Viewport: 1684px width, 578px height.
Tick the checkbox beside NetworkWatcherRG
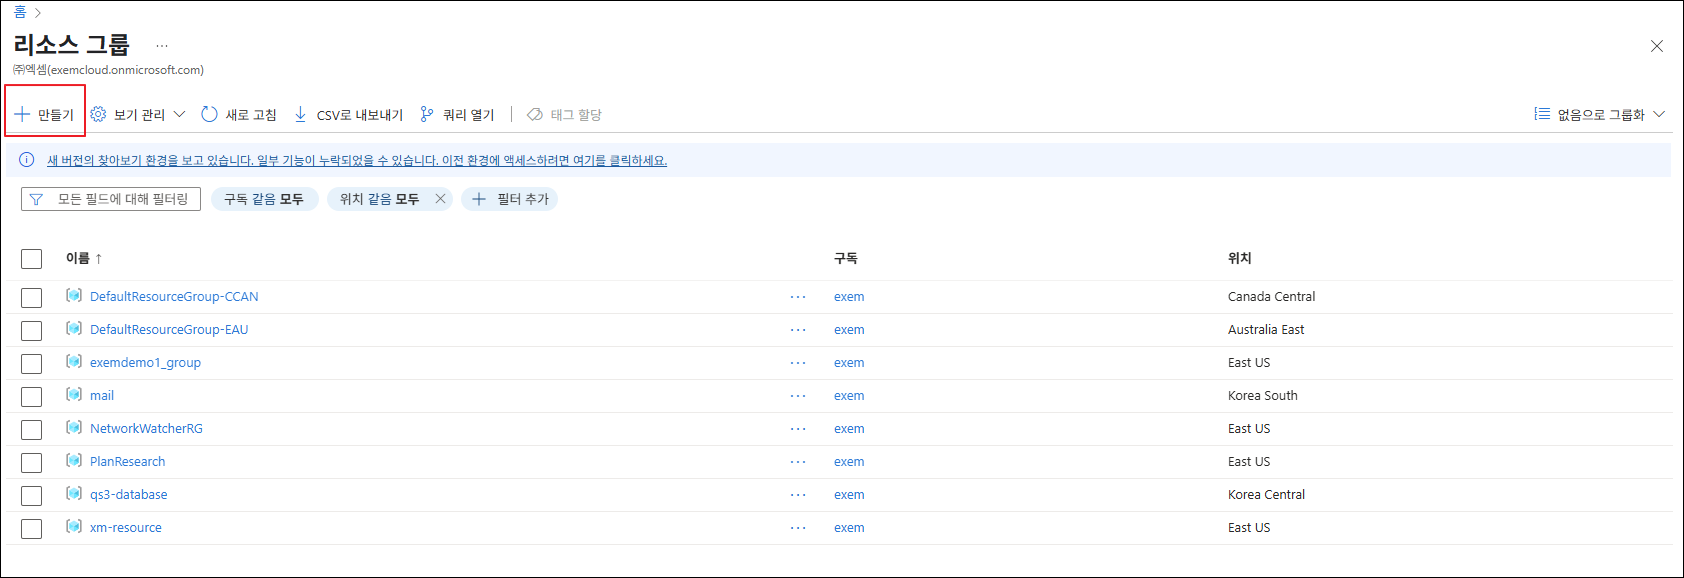coord(32,430)
